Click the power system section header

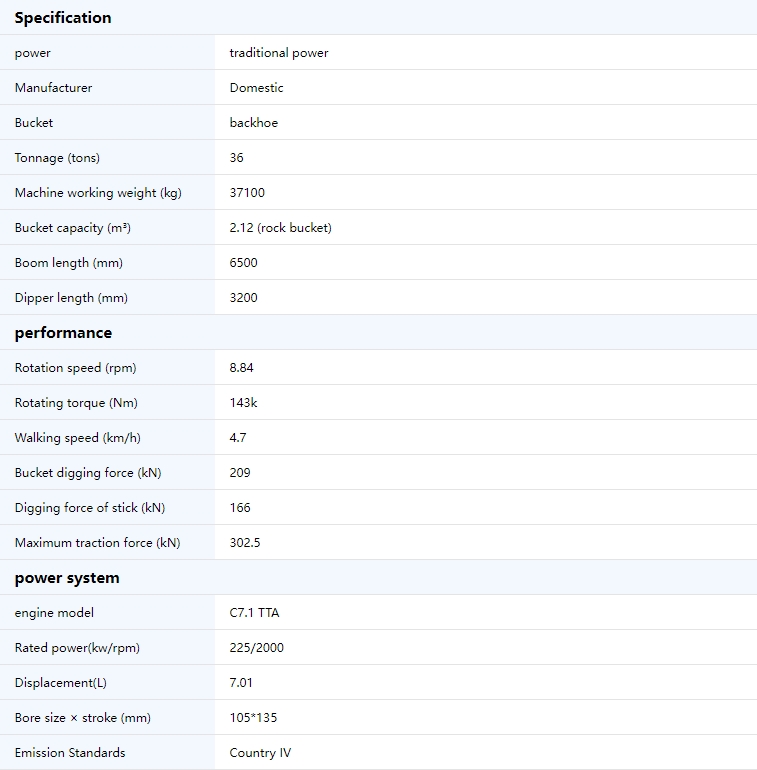[66, 578]
